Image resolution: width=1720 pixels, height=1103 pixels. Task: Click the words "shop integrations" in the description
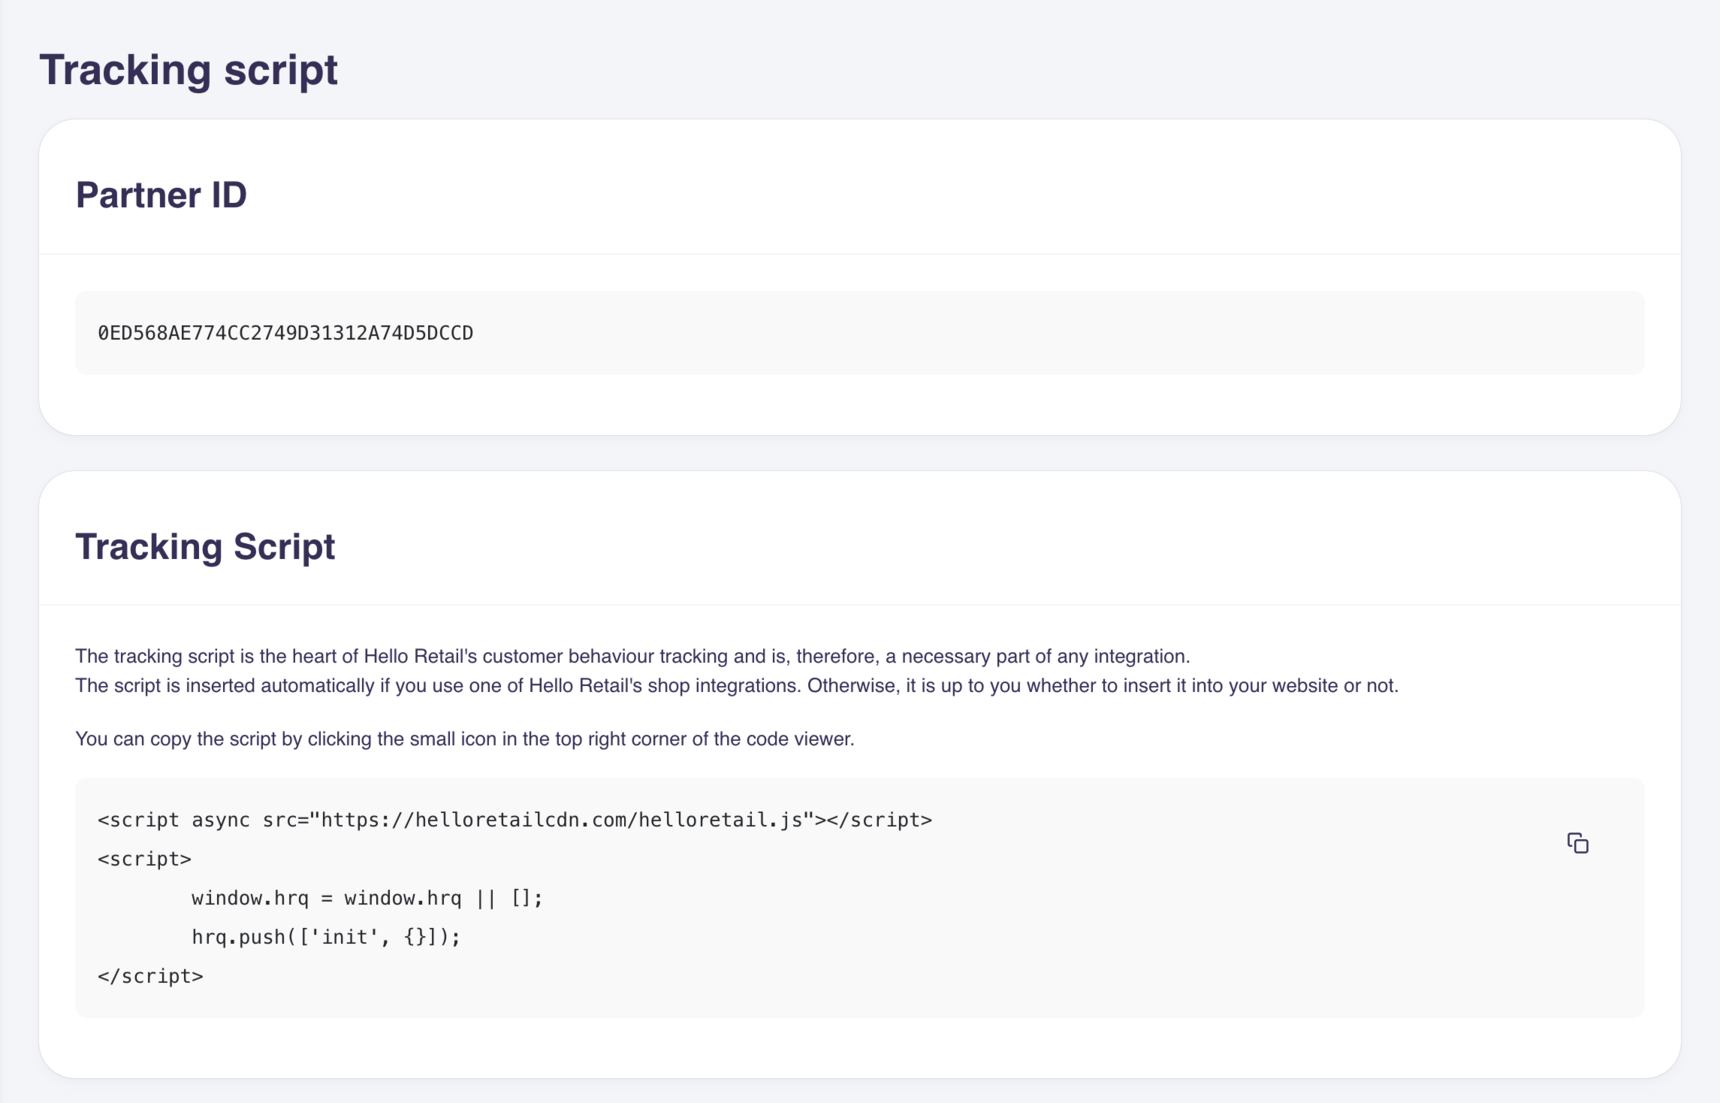click(723, 686)
